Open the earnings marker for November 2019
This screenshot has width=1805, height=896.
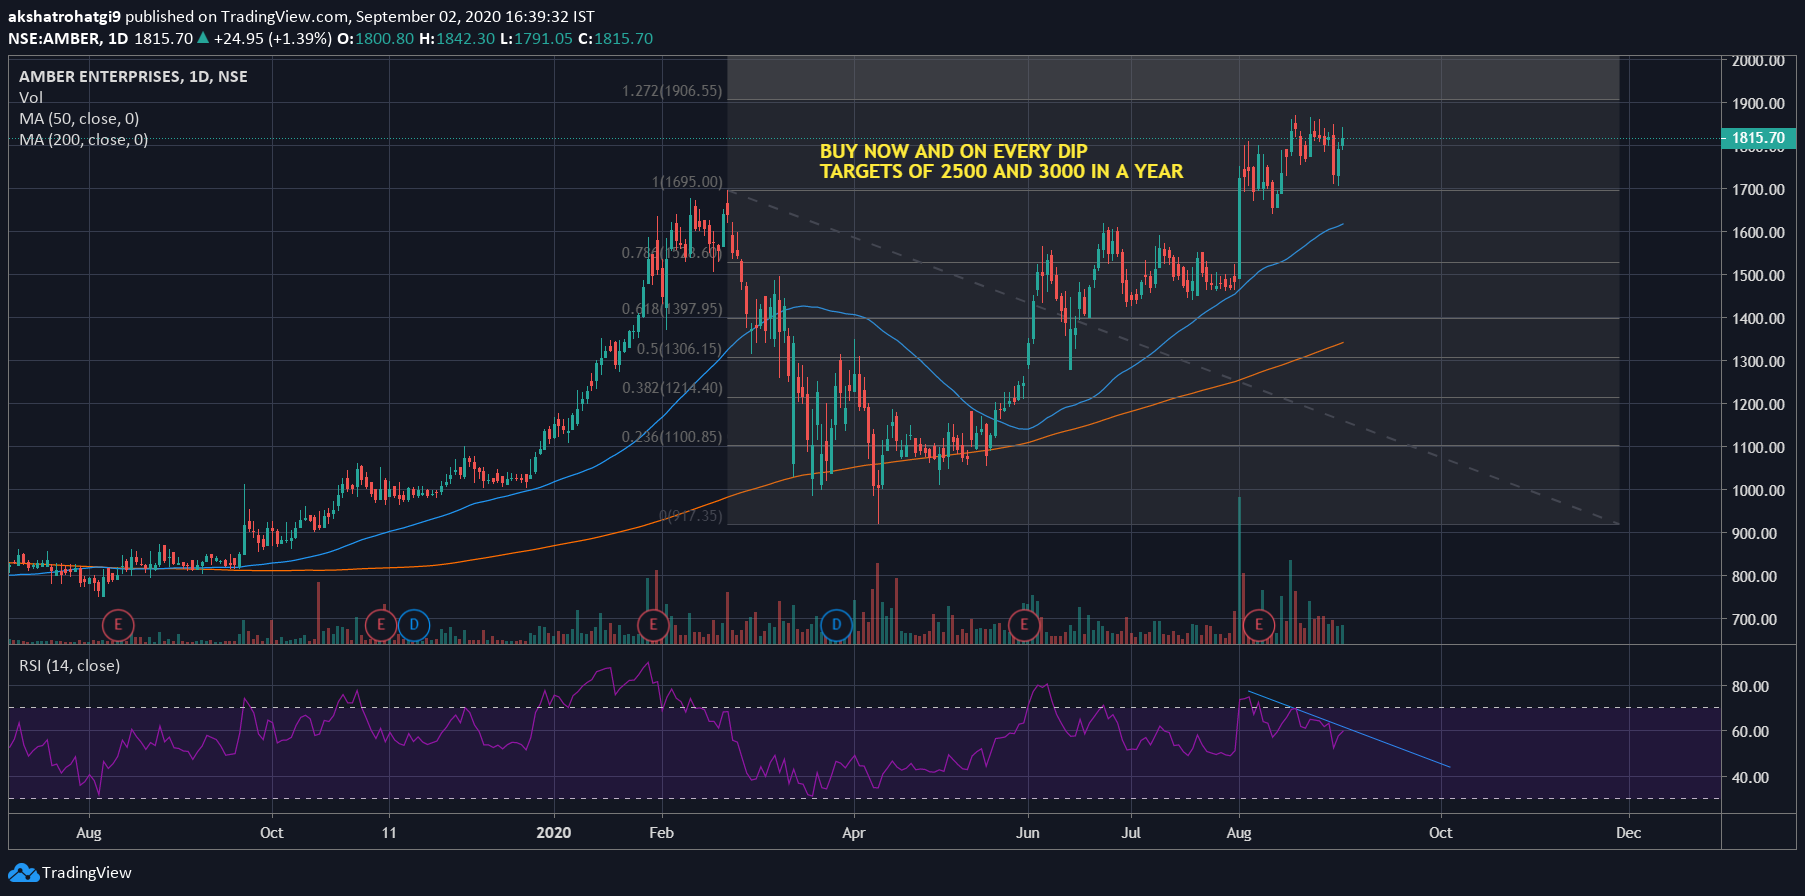coord(380,626)
